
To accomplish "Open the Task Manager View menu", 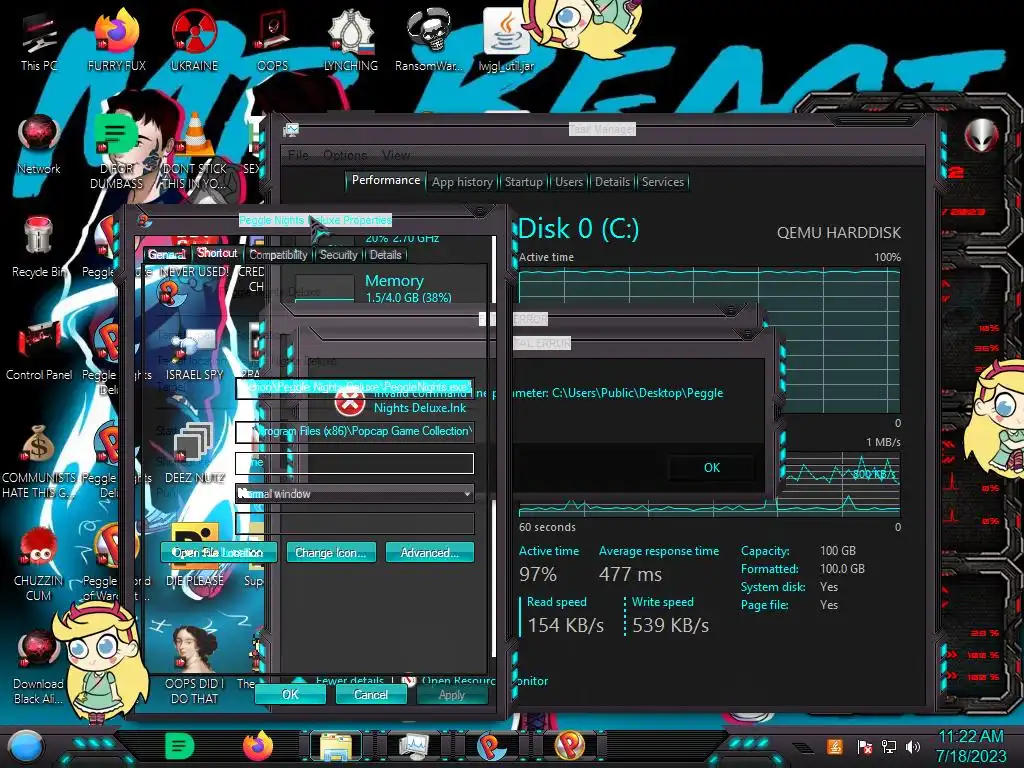I will 395,155.
